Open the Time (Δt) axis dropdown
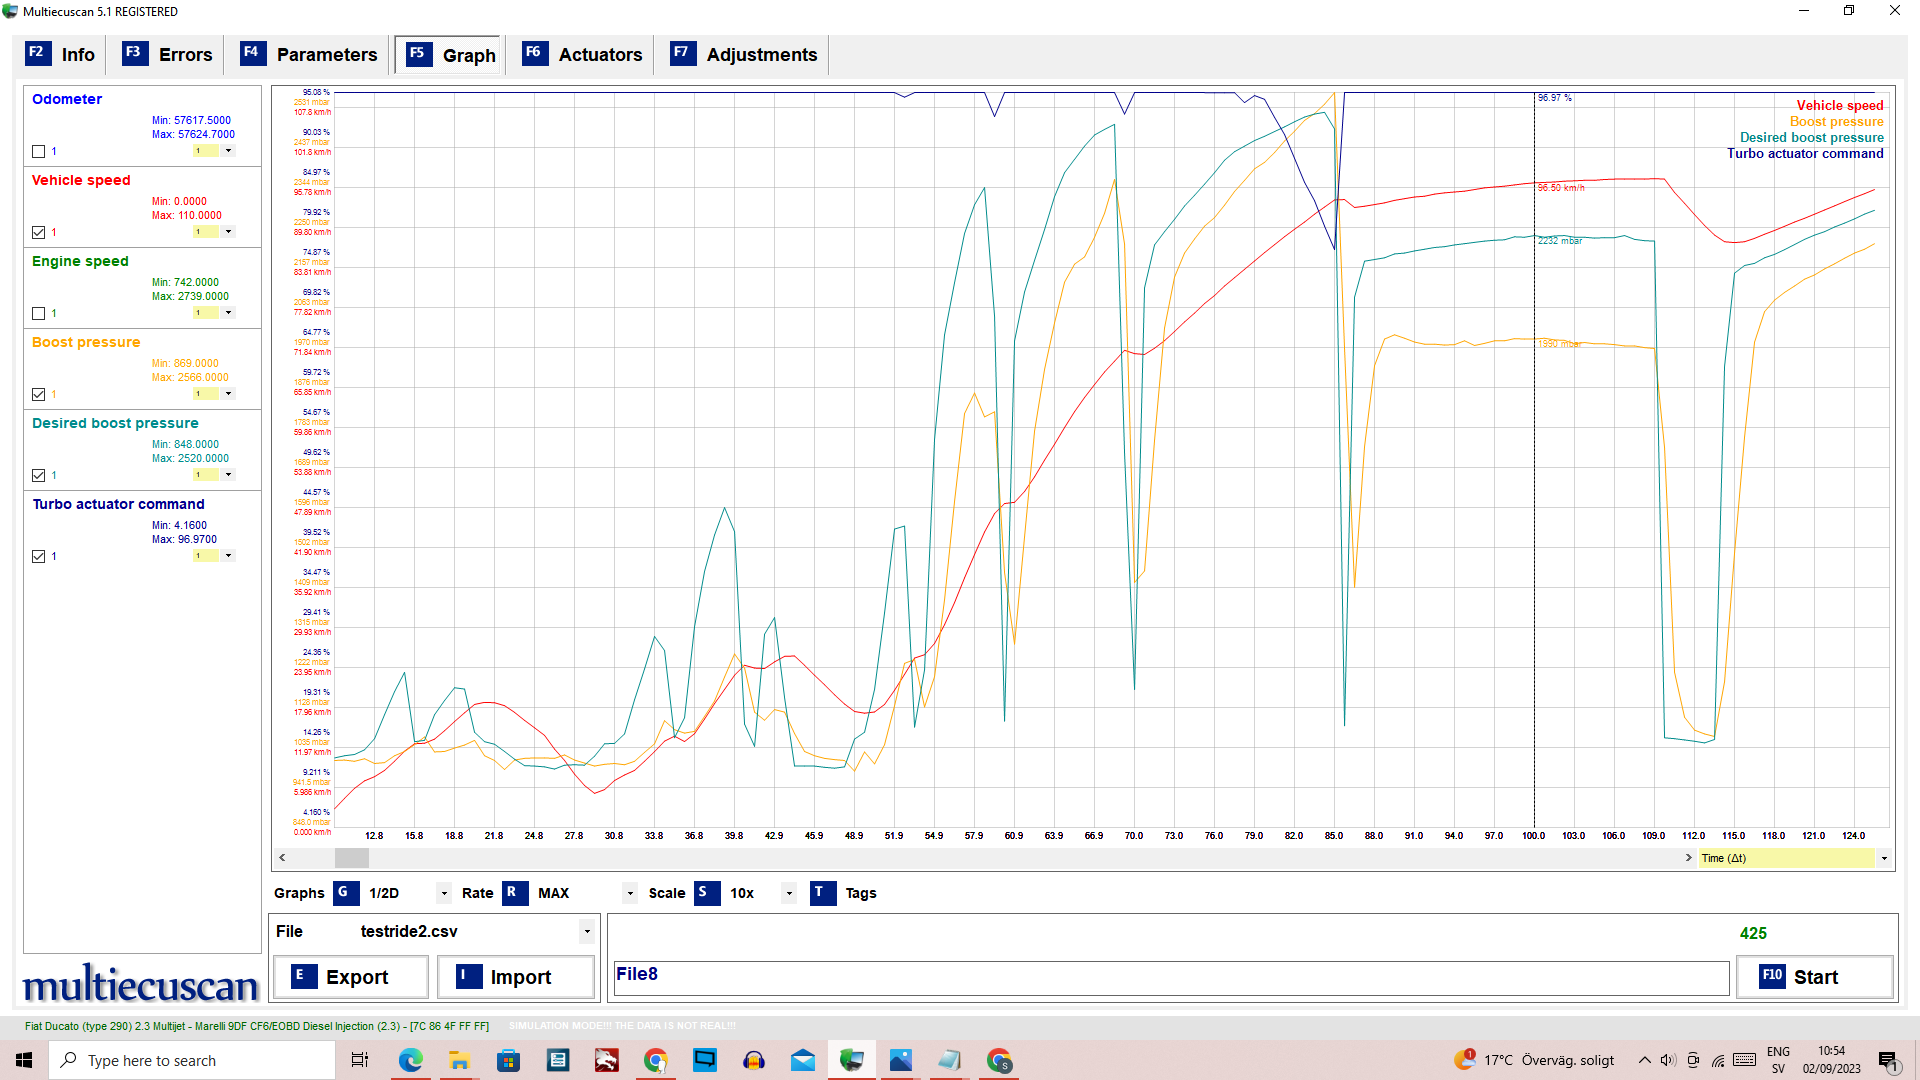Image resolution: width=1920 pixels, height=1080 pixels. [x=1884, y=858]
